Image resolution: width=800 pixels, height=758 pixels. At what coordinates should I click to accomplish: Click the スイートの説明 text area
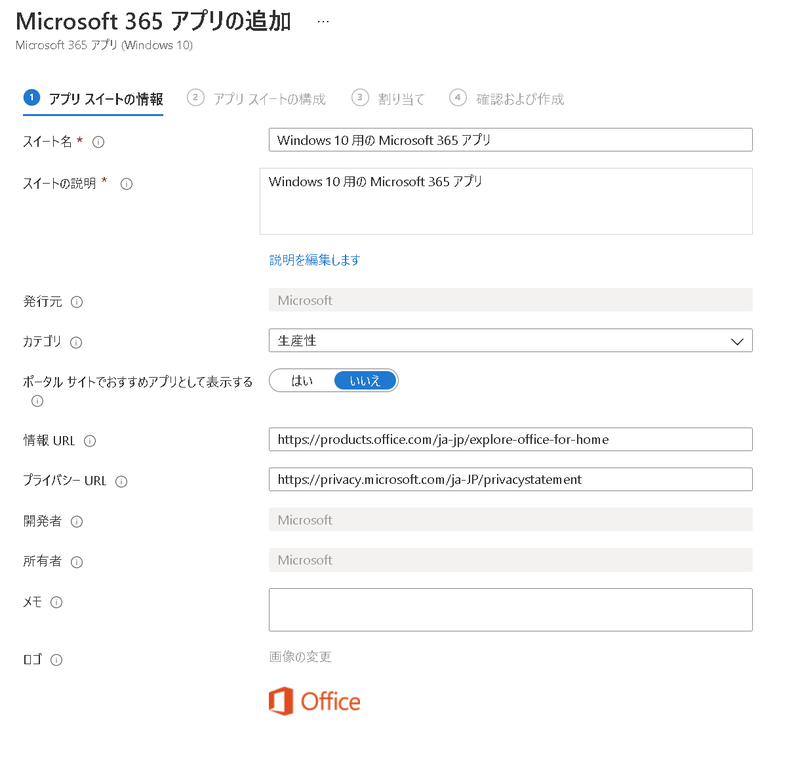coord(506,201)
